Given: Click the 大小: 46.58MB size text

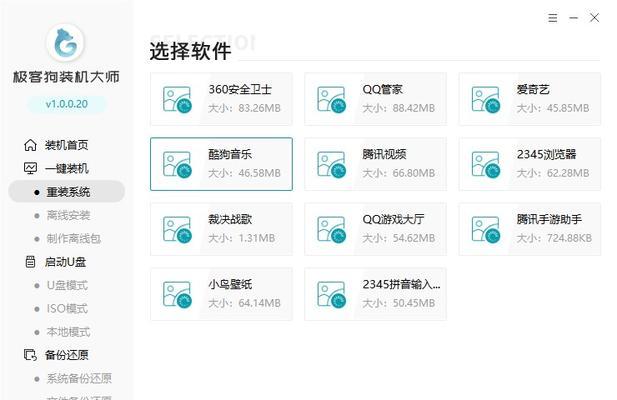Looking at the screenshot, I should 244,173.
